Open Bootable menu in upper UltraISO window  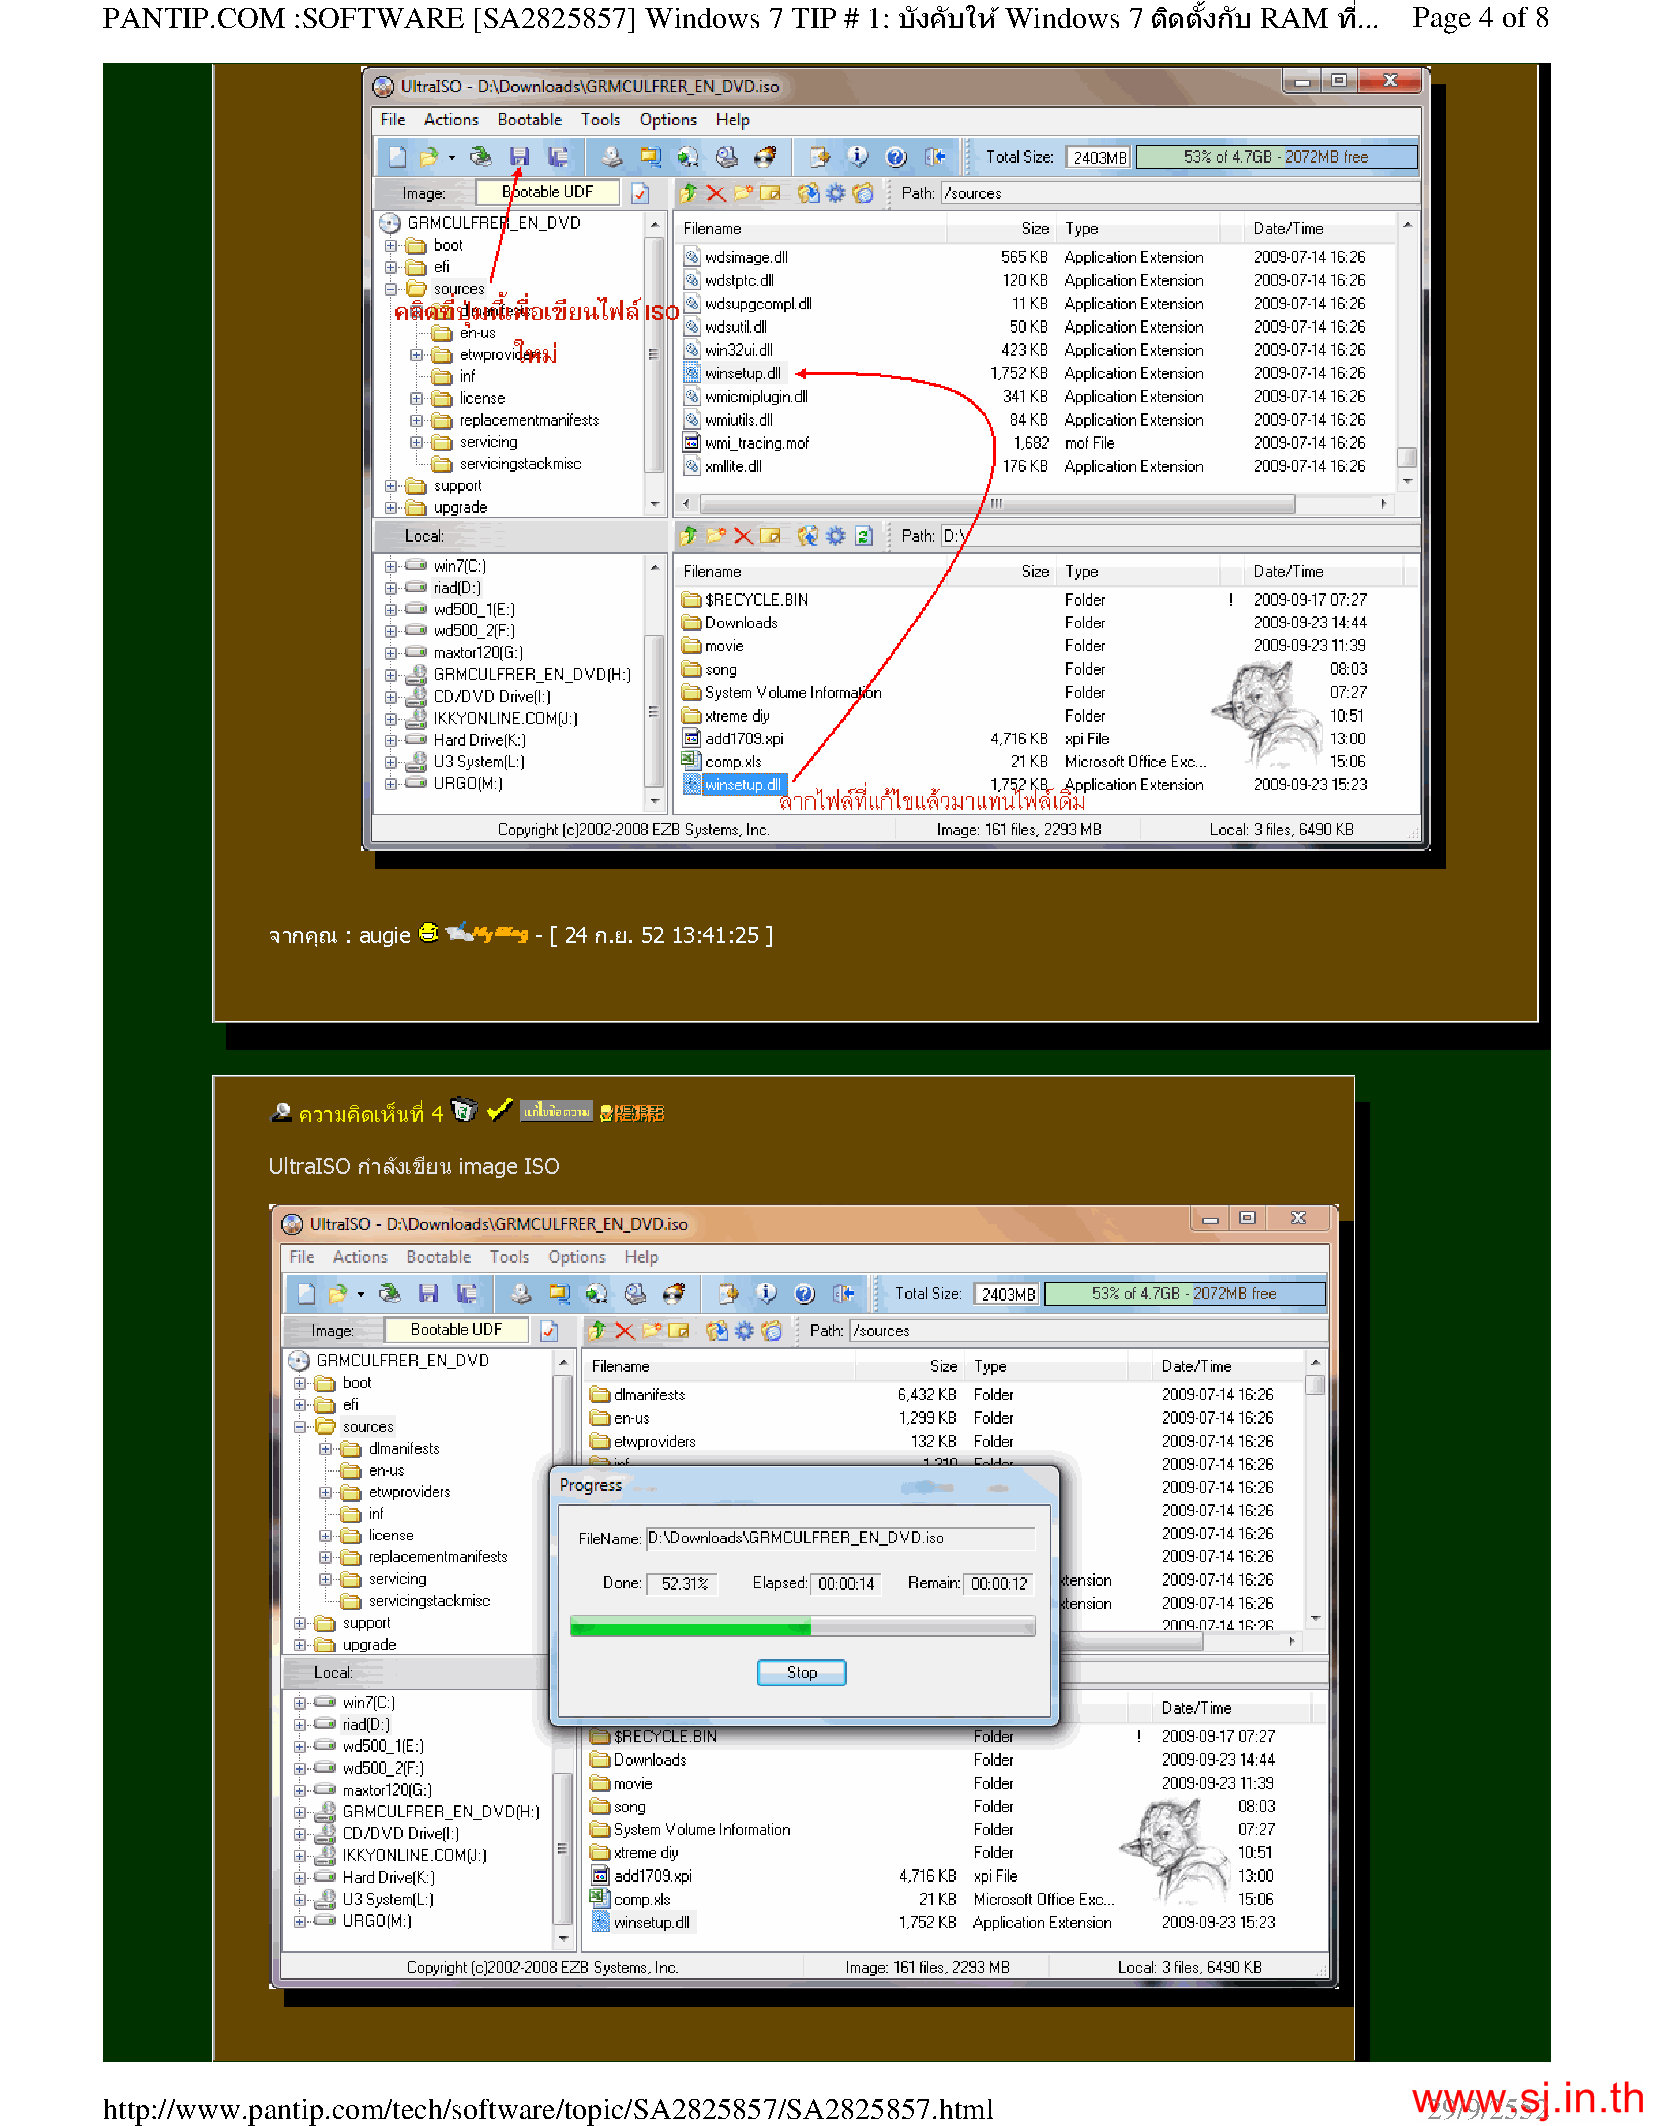coord(530,120)
